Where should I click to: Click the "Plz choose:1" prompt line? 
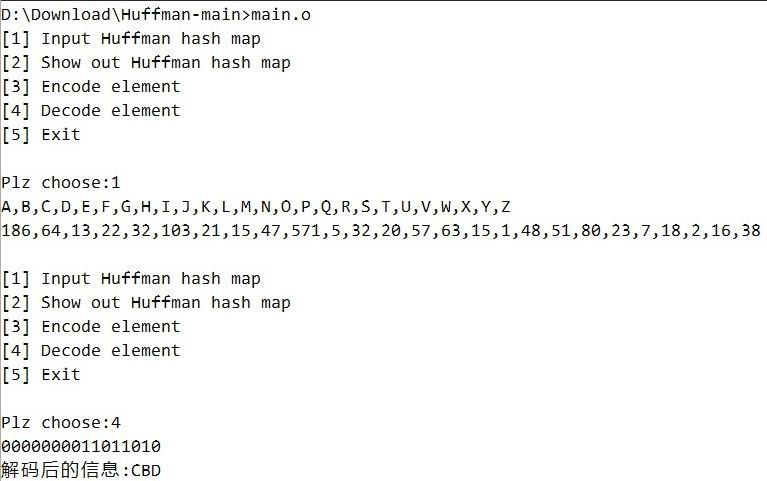(x=61, y=183)
